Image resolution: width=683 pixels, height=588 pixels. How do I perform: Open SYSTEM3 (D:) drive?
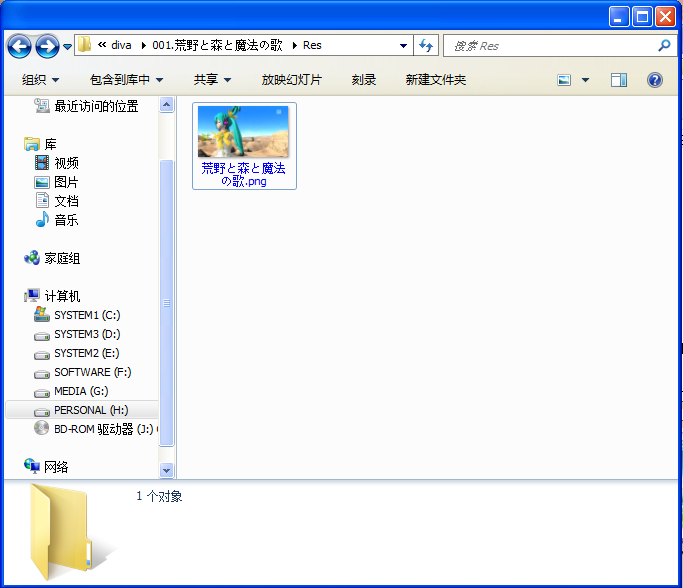click(87, 334)
